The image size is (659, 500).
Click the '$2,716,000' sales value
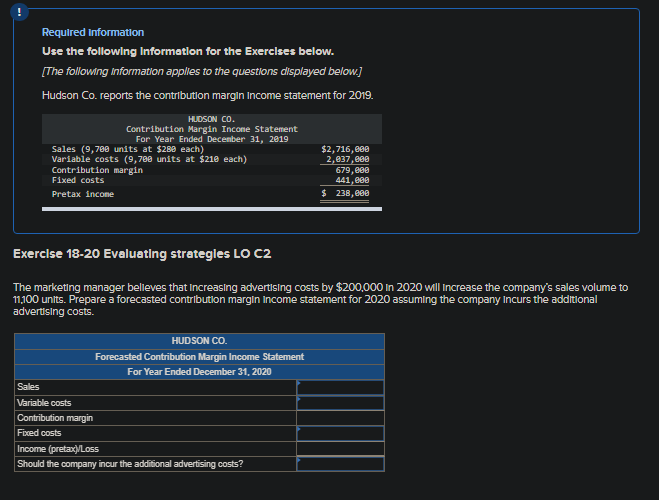[x=345, y=149]
